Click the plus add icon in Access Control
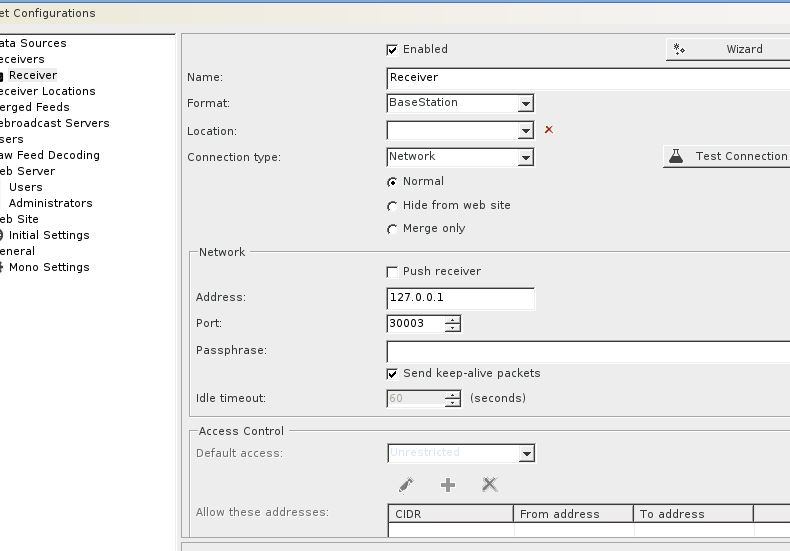This screenshot has height=551, width=790. pyautogui.click(x=447, y=485)
